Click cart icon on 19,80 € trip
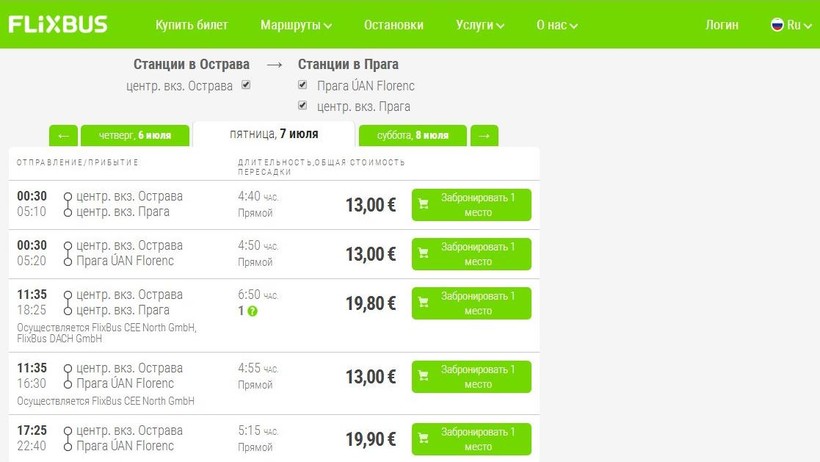The width and height of the screenshot is (820, 462). click(x=423, y=303)
